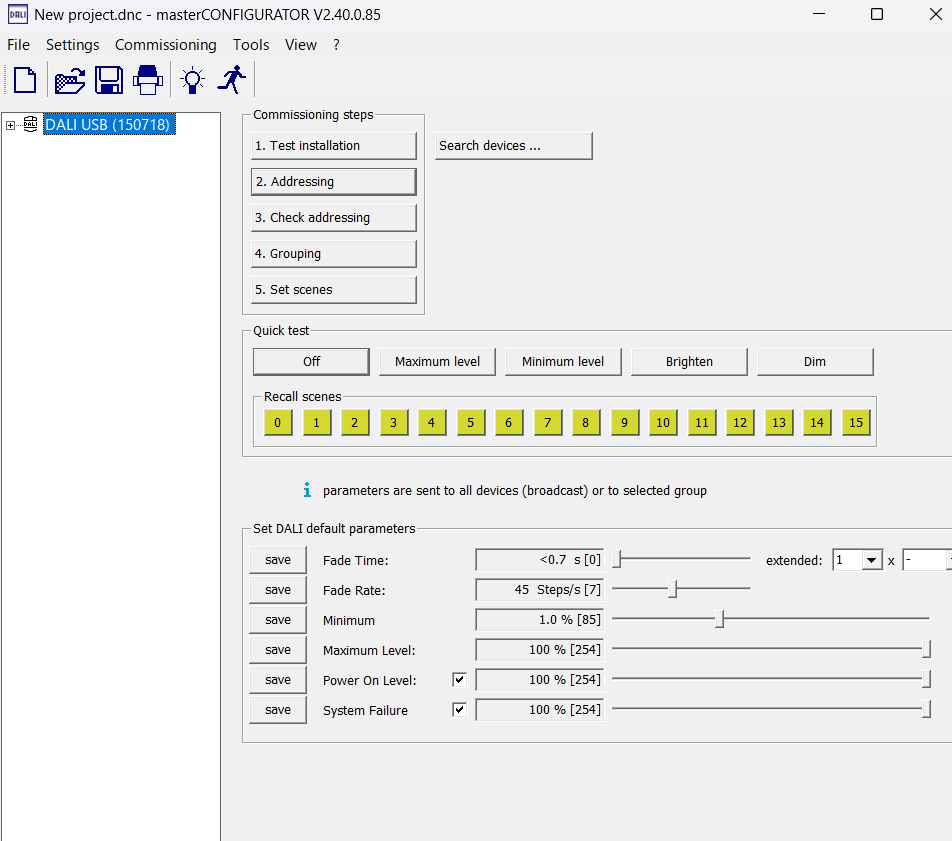Click the Print toolbar icon
This screenshot has width=952, height=841.
pyautogui.click(x=148, y=80)
